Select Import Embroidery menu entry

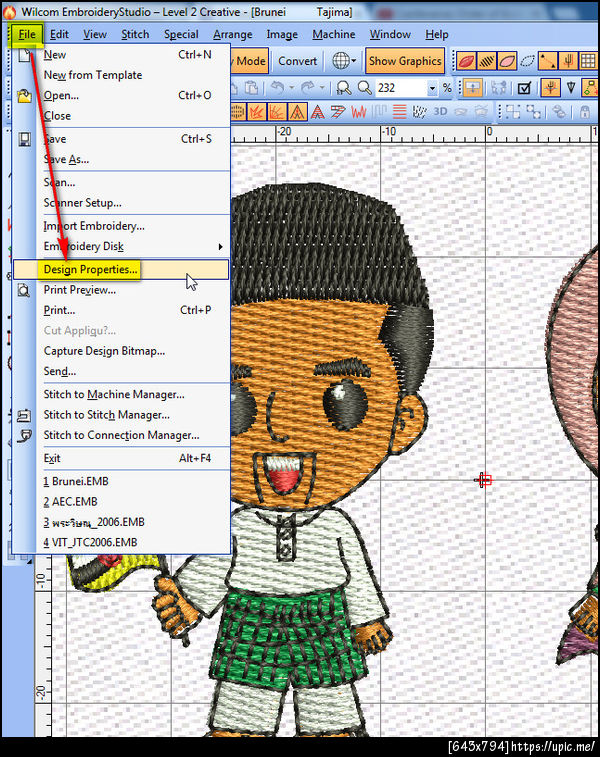click(x=121, y=226)
